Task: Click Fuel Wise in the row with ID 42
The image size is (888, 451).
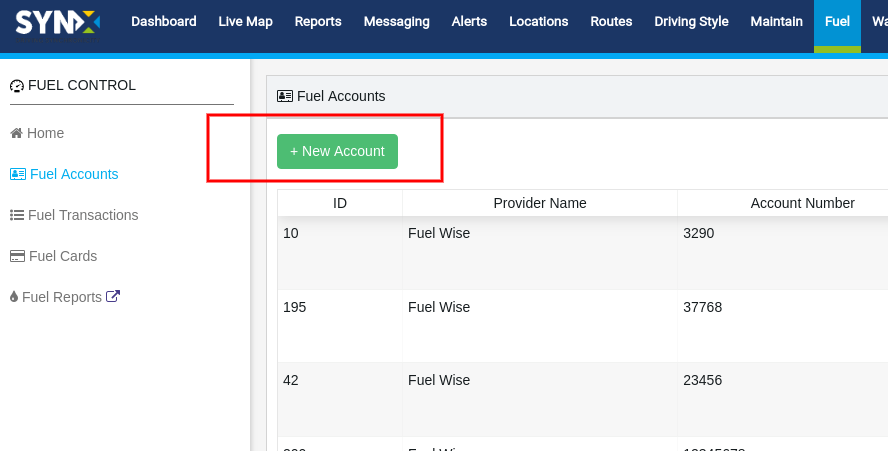Action: click(x=439, y=380)
